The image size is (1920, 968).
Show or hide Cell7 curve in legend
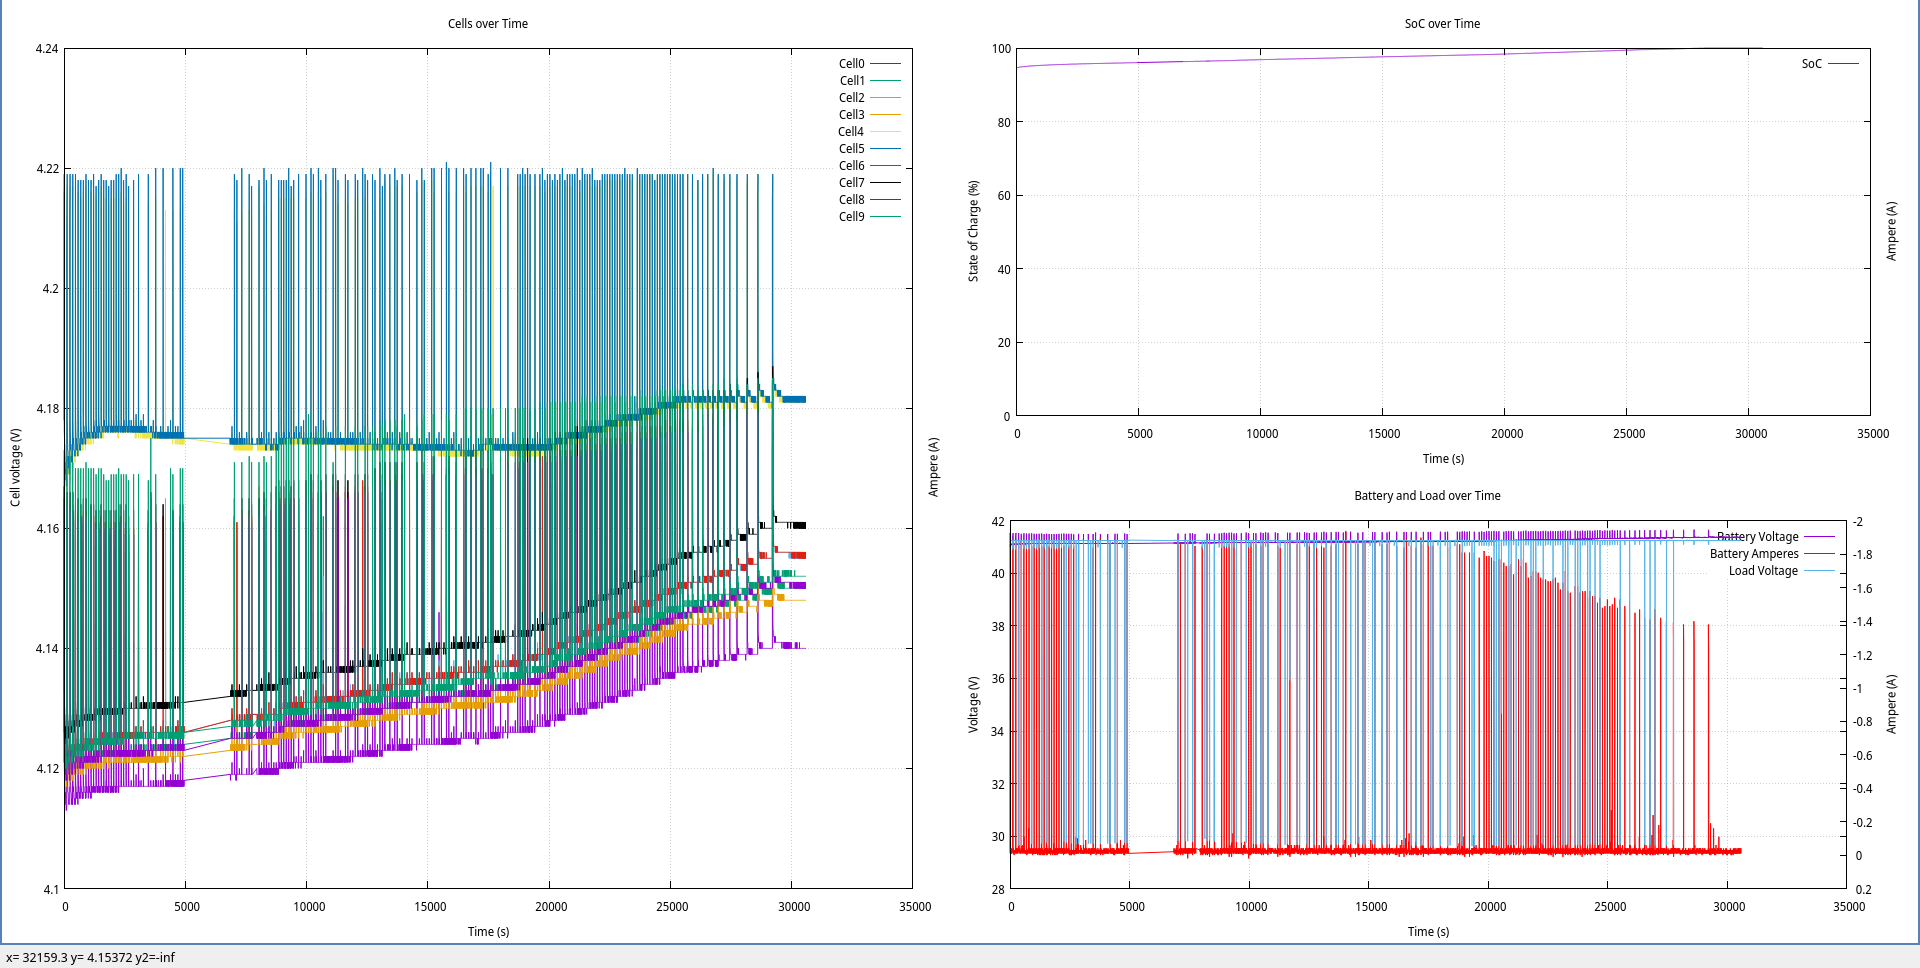pos(869,182)
